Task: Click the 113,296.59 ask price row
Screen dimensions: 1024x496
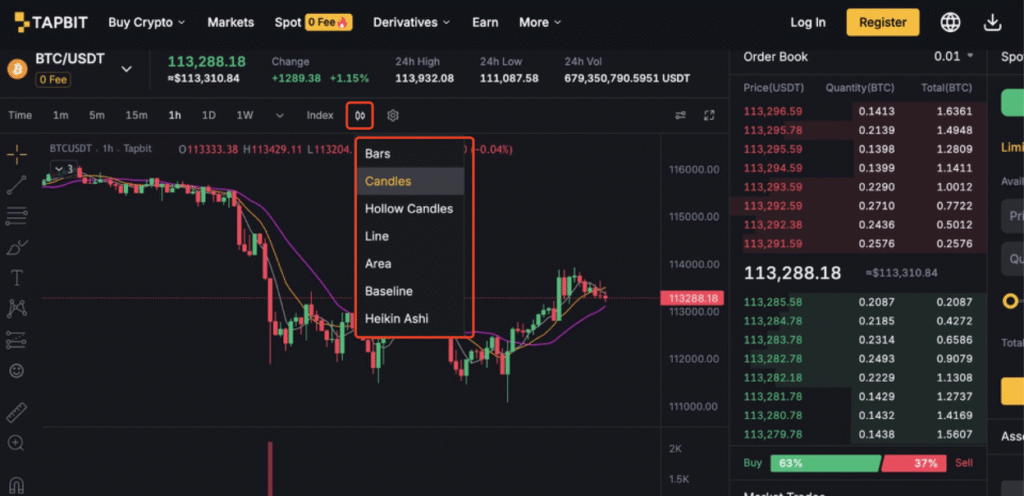Action: (x=857, y=111)
